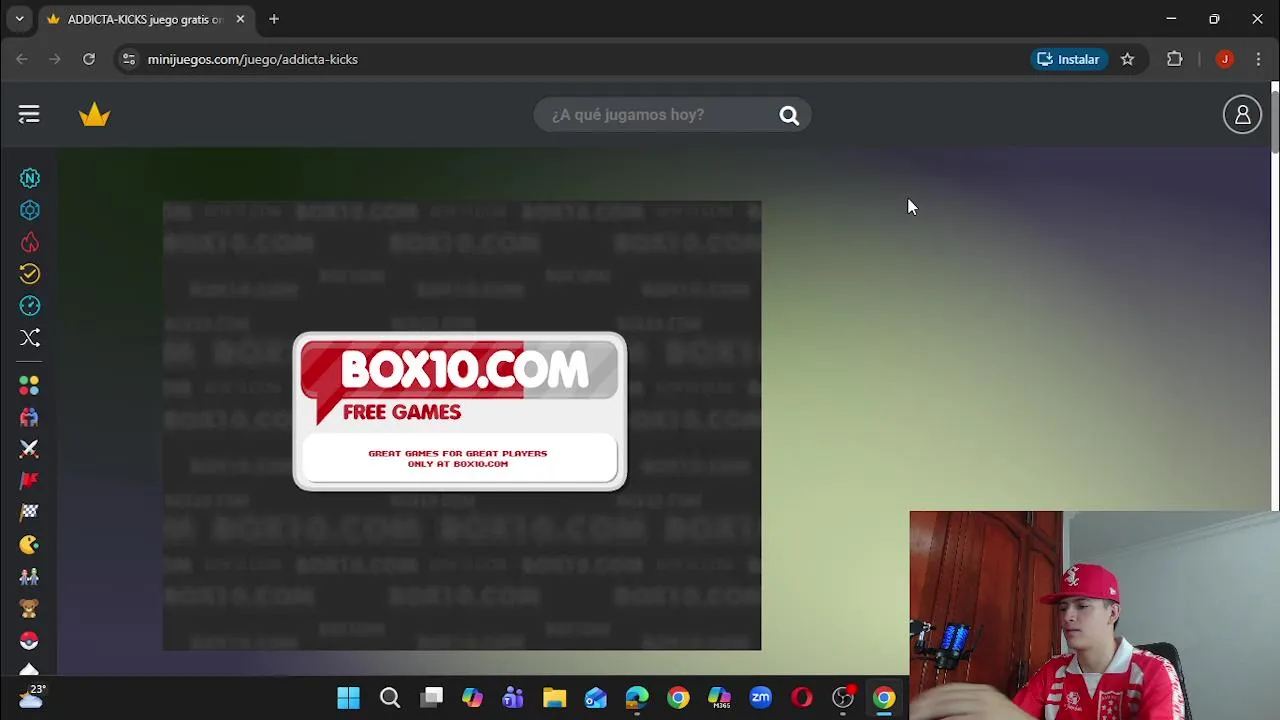Launch Copilot from taskbar
Viewport: 1280px width, 720px height.
point(472,698)
